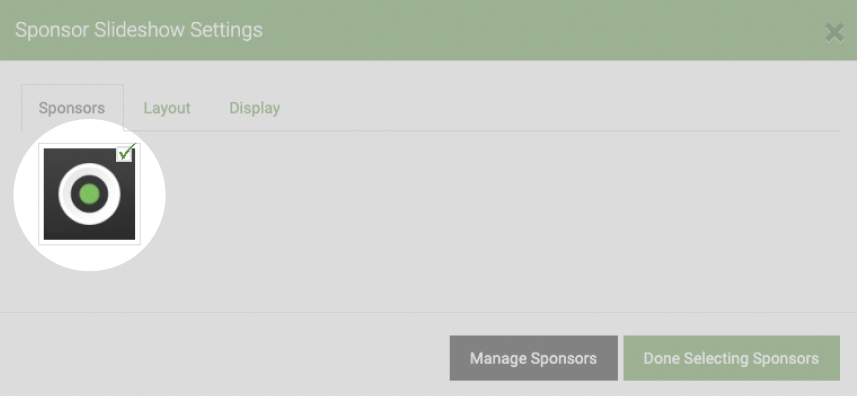
Task: Select the Sponsors tab
Action: [x=72, y=108]
